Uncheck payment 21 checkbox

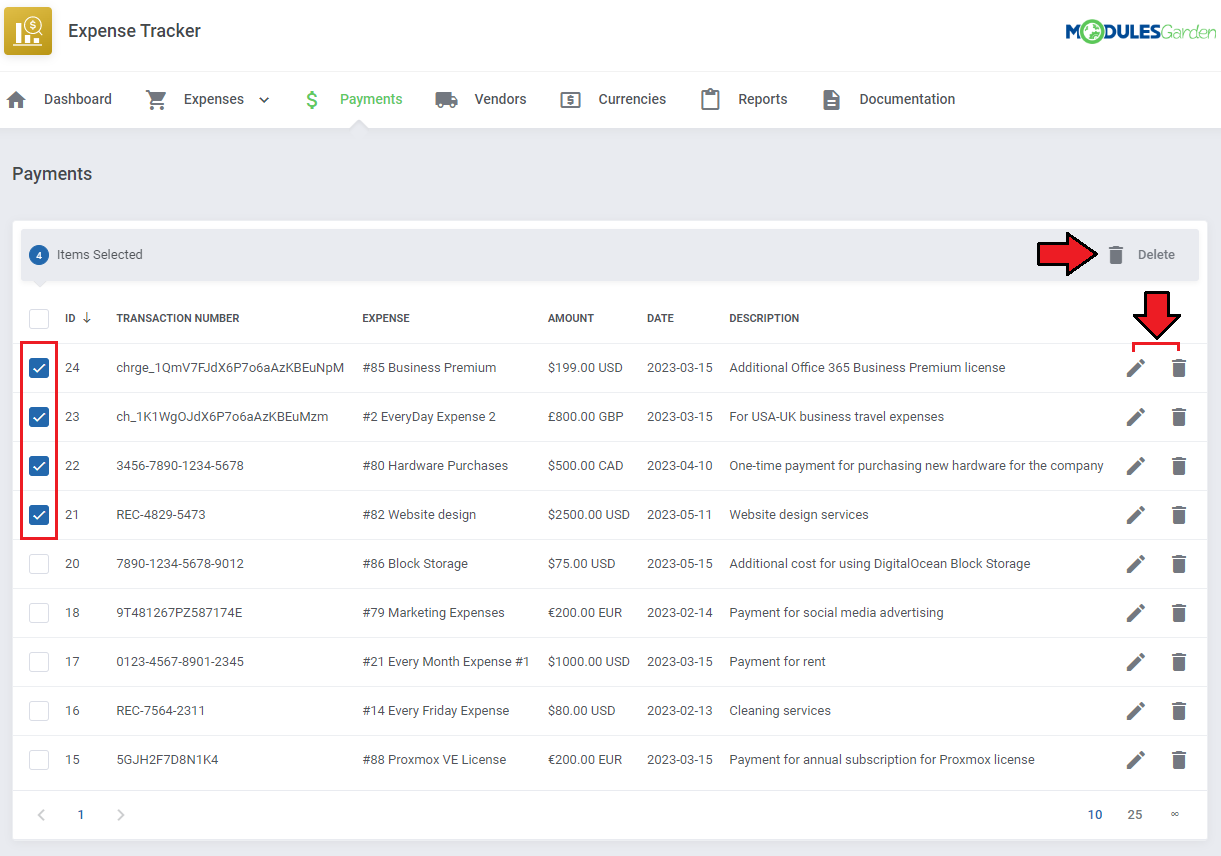point(39,515)
